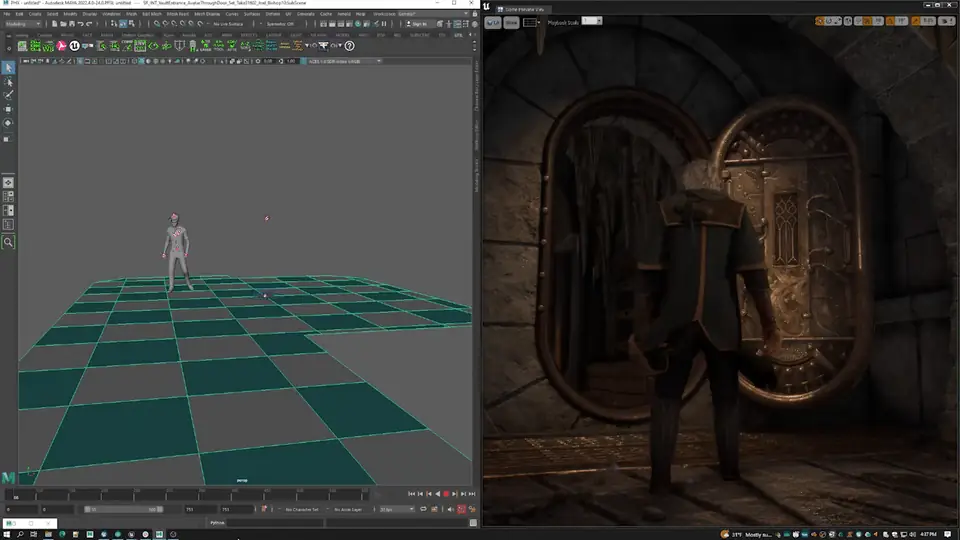Toggle No Live Surface field
960x540 pixels.
click(x=228, y=24)
